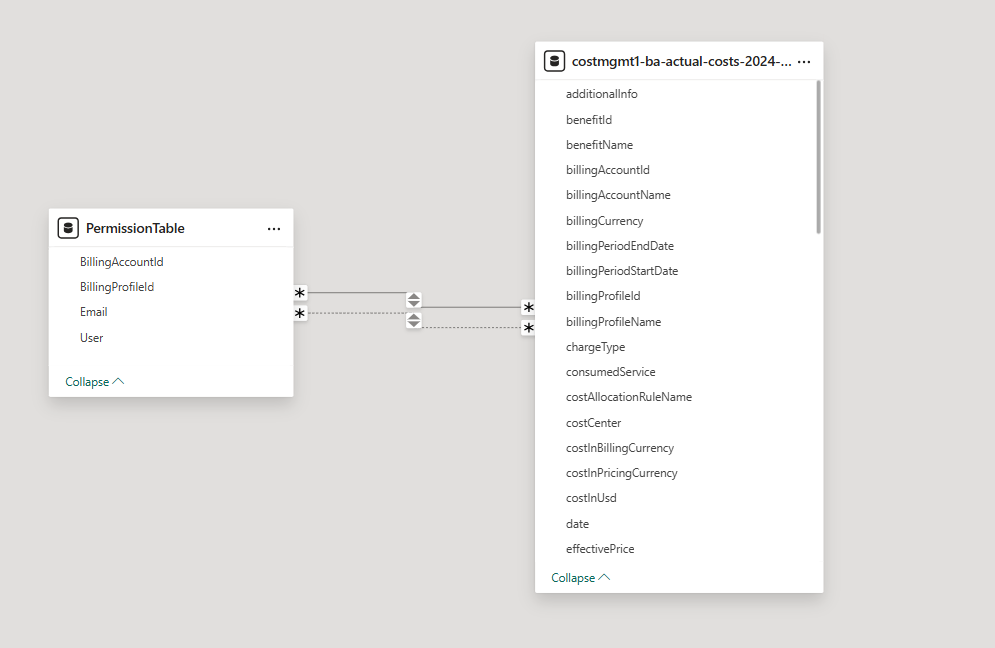Click the costmgmt1 table field list scrollbar
The height and width of the screenshot is (648, 995).
[x=819, y=157]
